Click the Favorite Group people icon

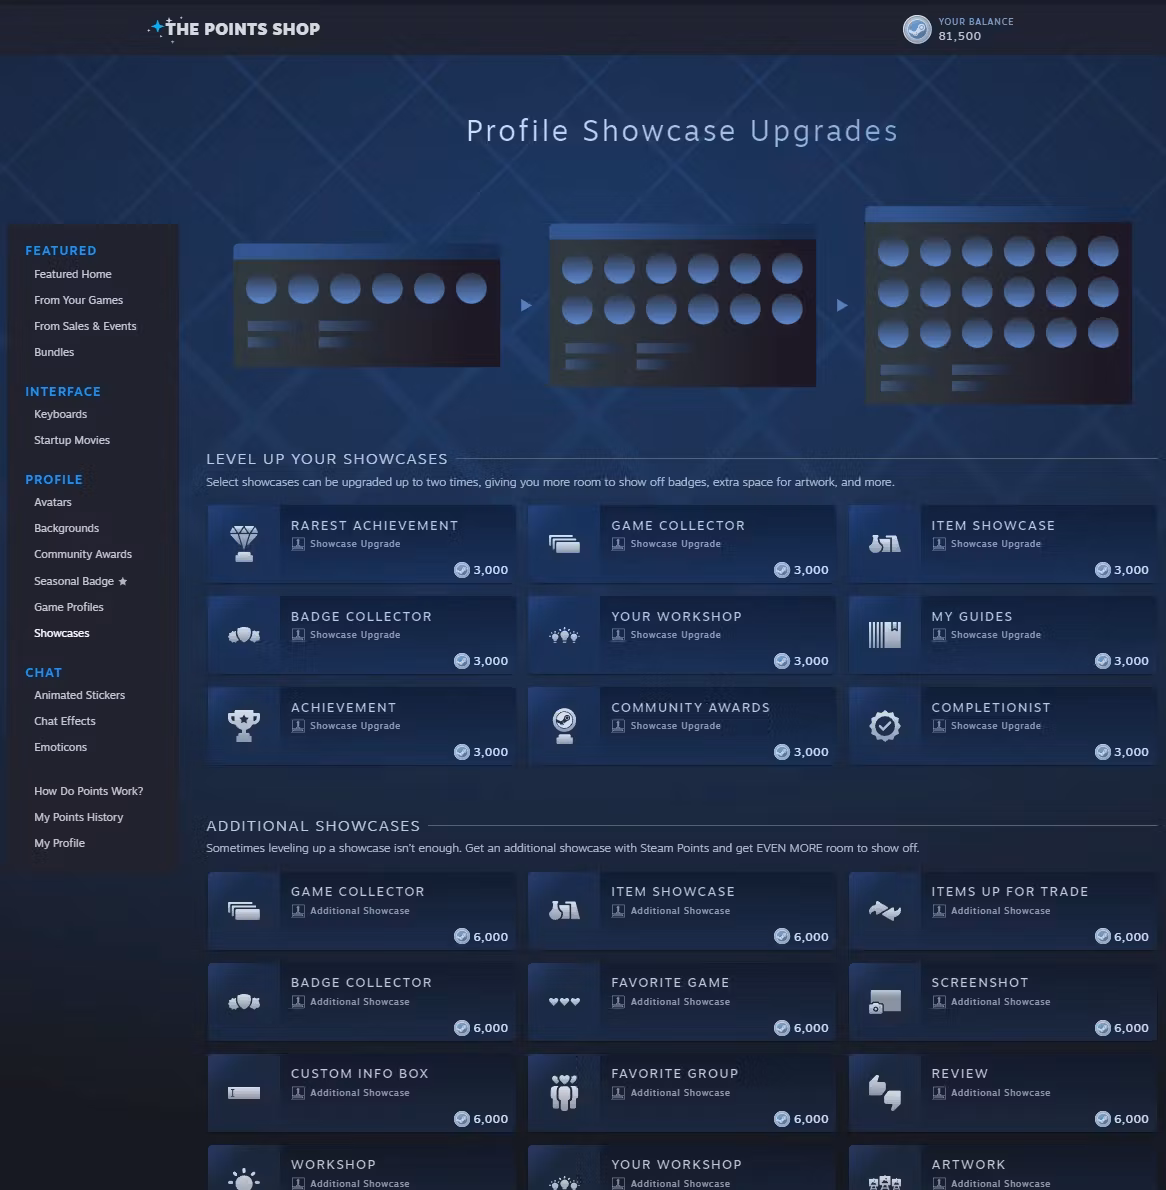(564, 1092)
